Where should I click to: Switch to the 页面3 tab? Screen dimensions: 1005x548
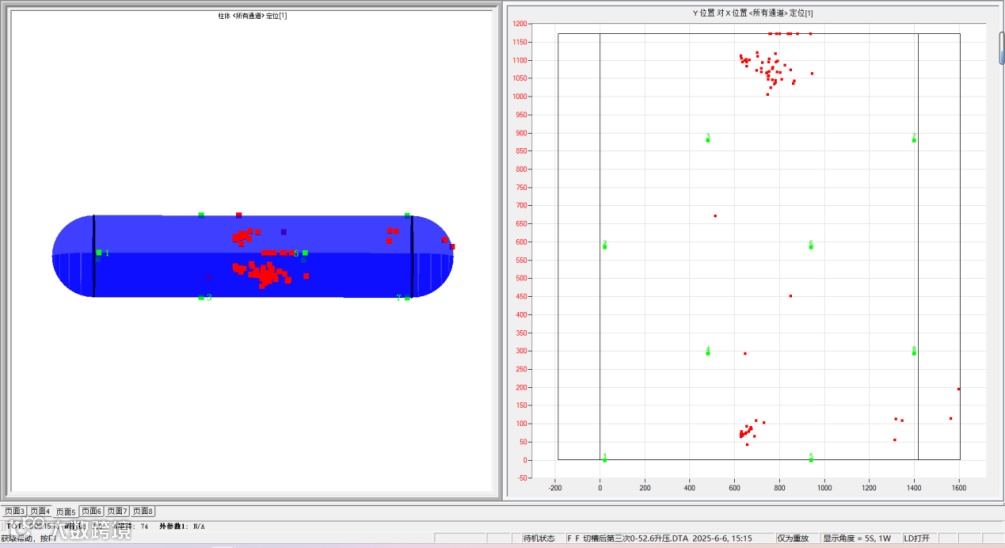tap(14, 511)
